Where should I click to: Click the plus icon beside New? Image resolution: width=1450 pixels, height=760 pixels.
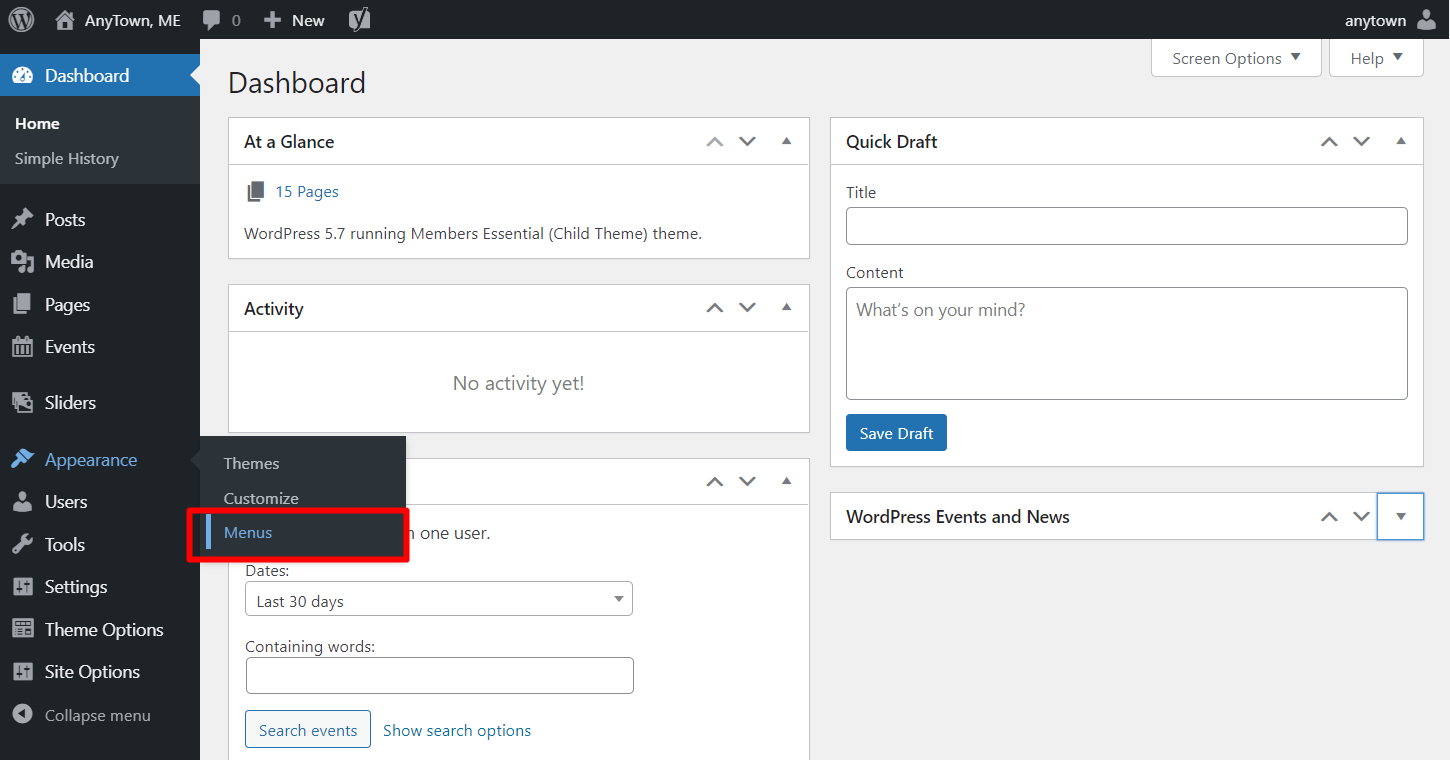tap(272, 20)
